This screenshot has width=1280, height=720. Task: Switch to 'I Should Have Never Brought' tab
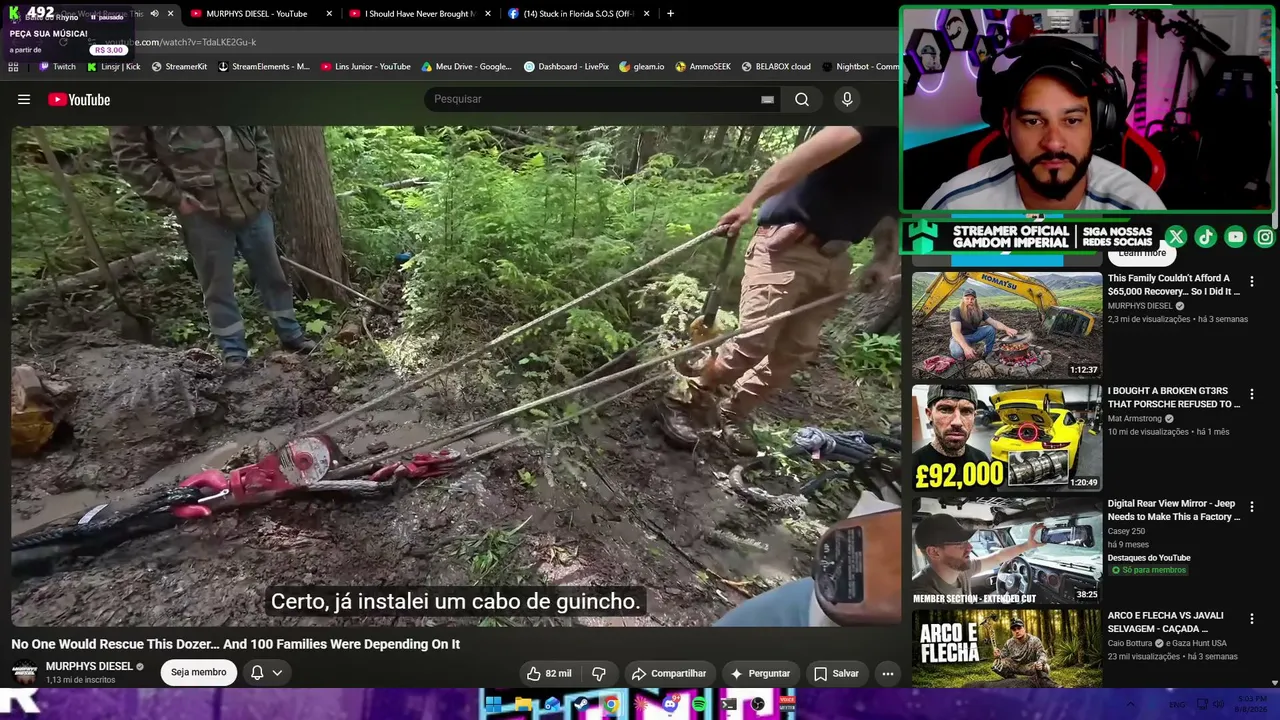[x=418, y=14]
